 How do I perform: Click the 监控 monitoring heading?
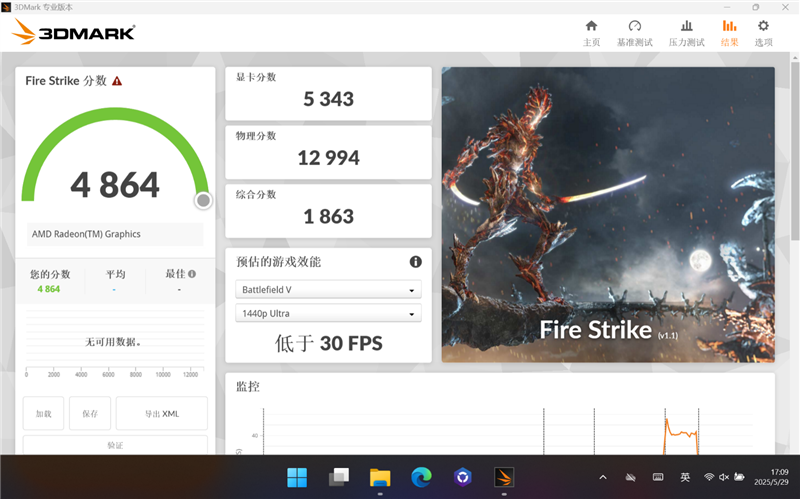[247, 387]
